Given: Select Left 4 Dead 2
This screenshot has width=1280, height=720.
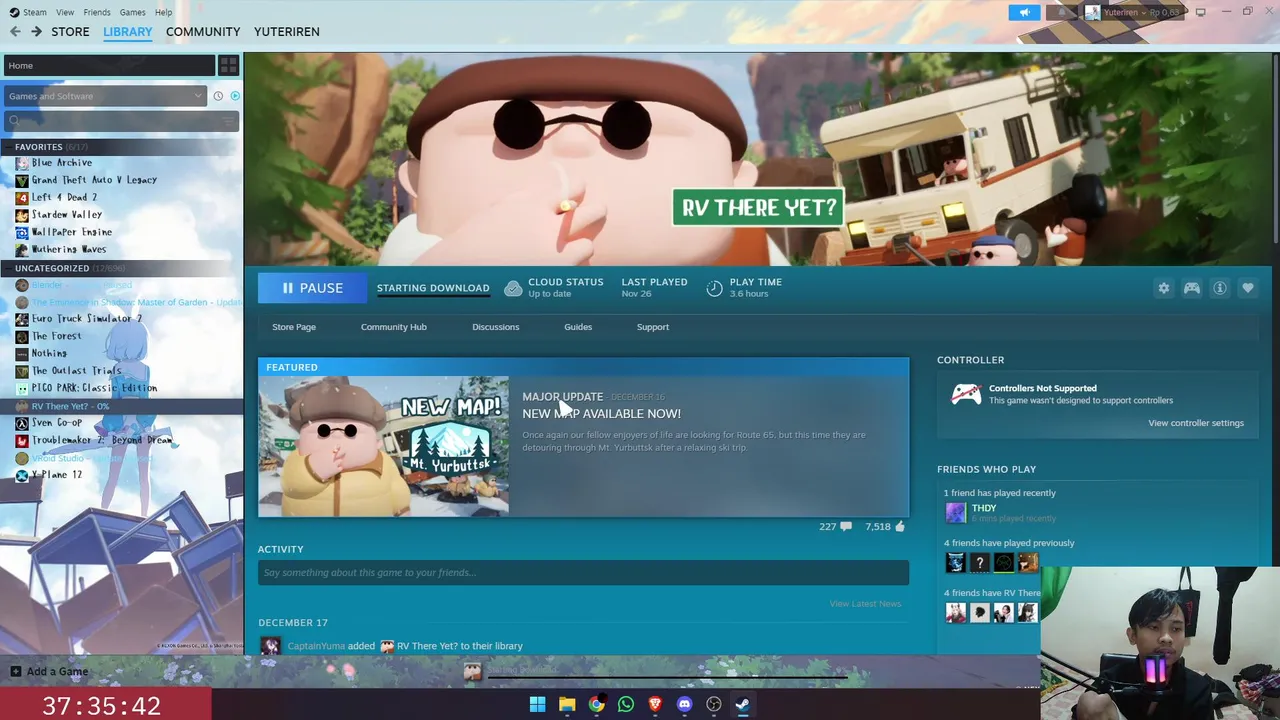Looking at the screenshot, I should [64, 197].
